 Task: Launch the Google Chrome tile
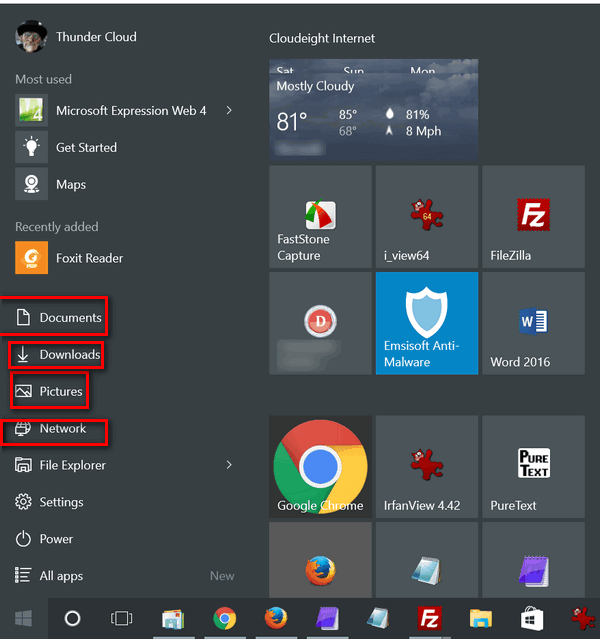click(x=320, y=467)
